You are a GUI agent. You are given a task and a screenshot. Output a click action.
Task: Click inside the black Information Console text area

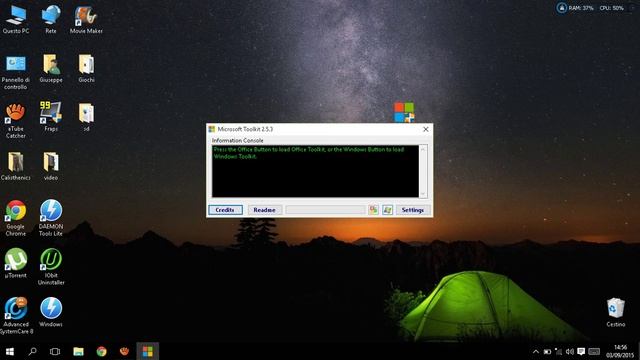coord(315,171)
